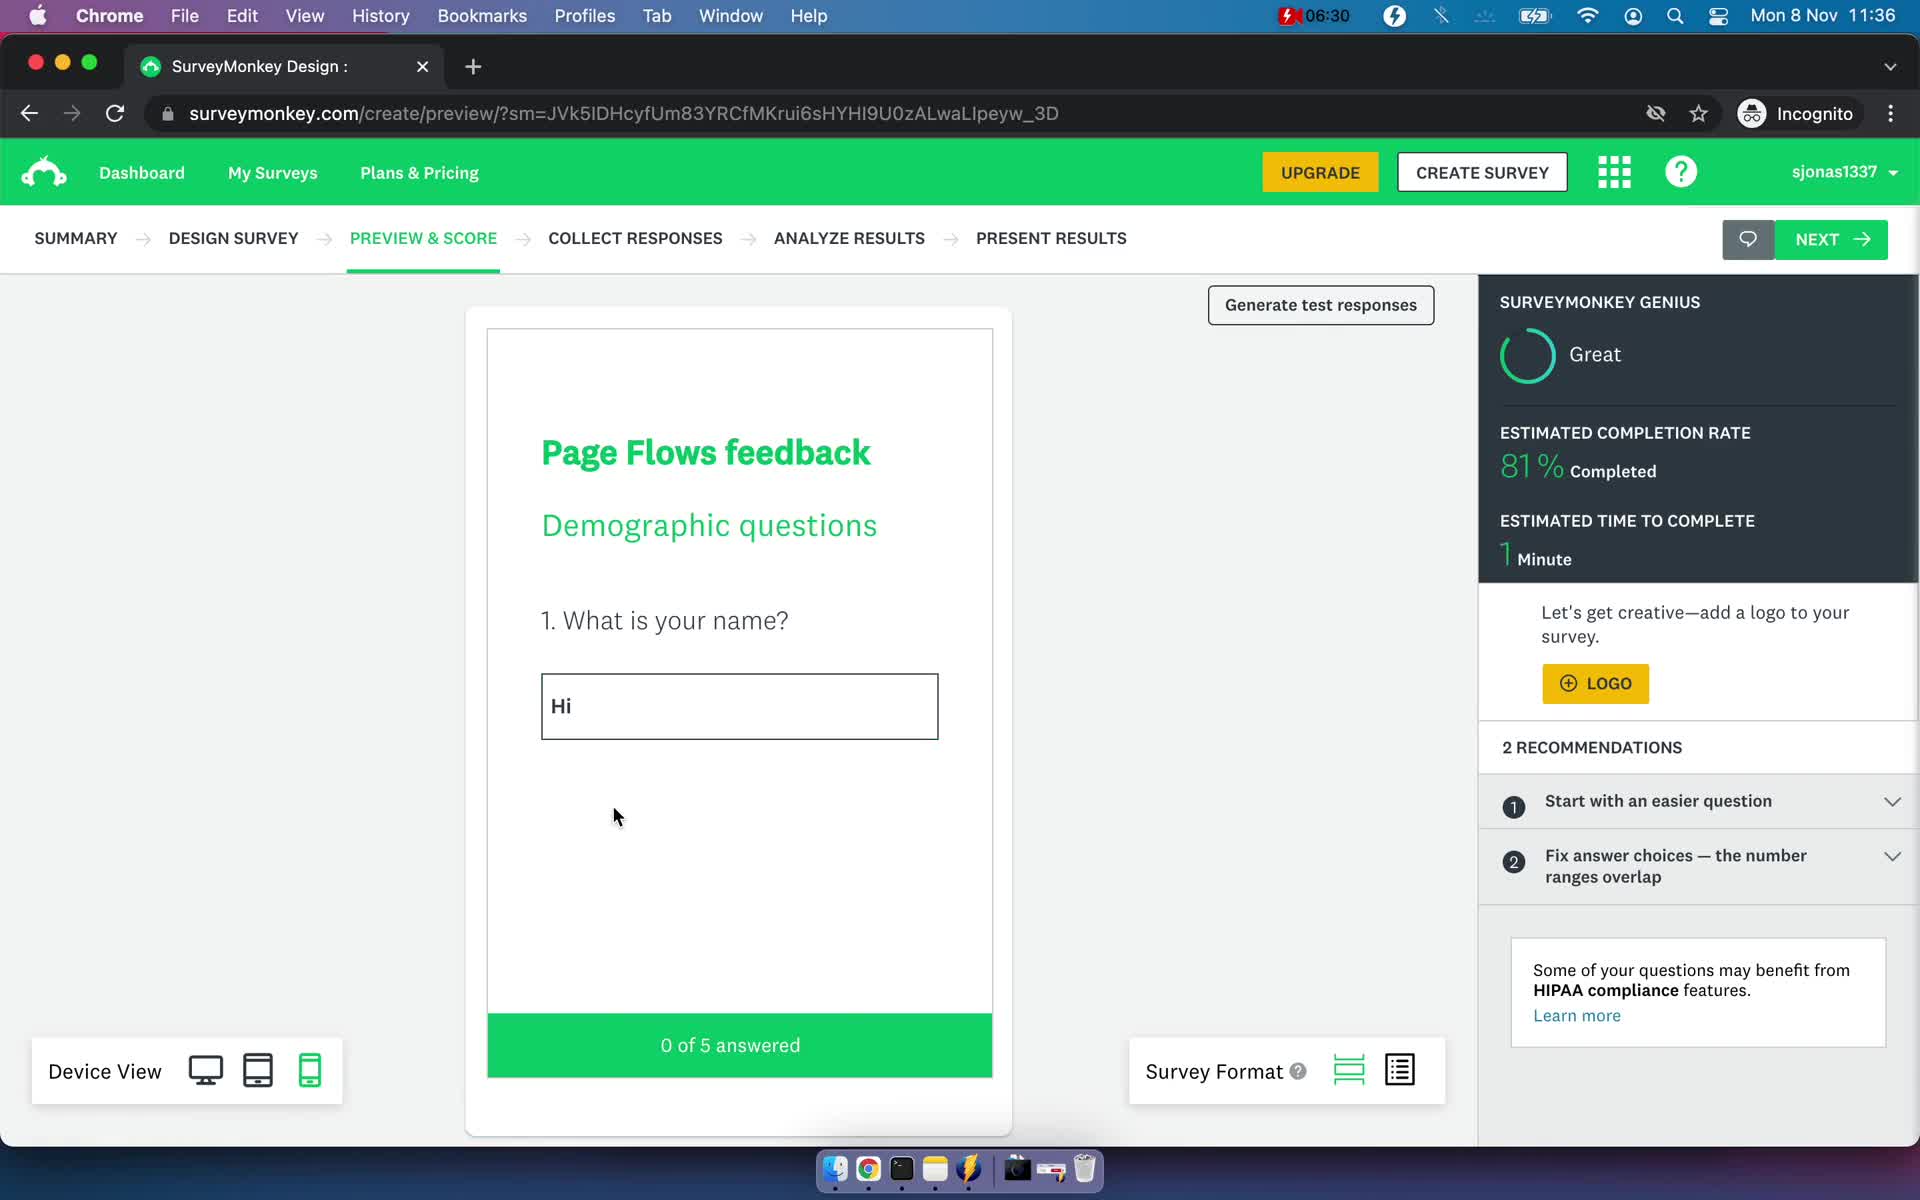Click the Generate test responses button

(x=1320, y=304)
